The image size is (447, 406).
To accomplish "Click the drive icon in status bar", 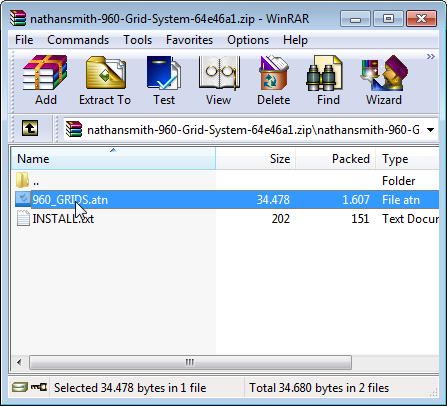I will tap(20, 387).
